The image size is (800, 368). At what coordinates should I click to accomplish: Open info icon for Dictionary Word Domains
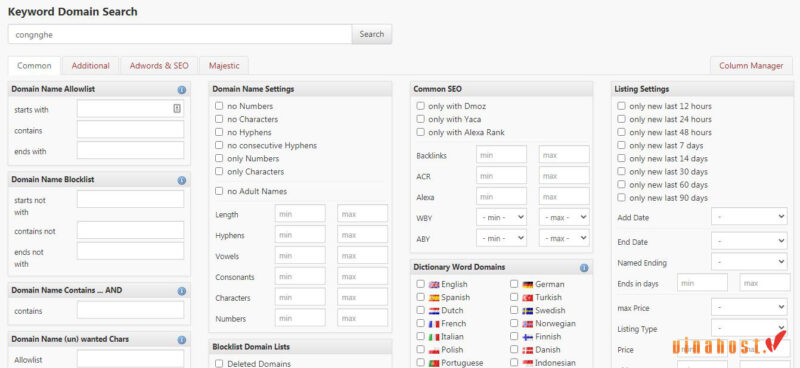click(x=584, y=268)
